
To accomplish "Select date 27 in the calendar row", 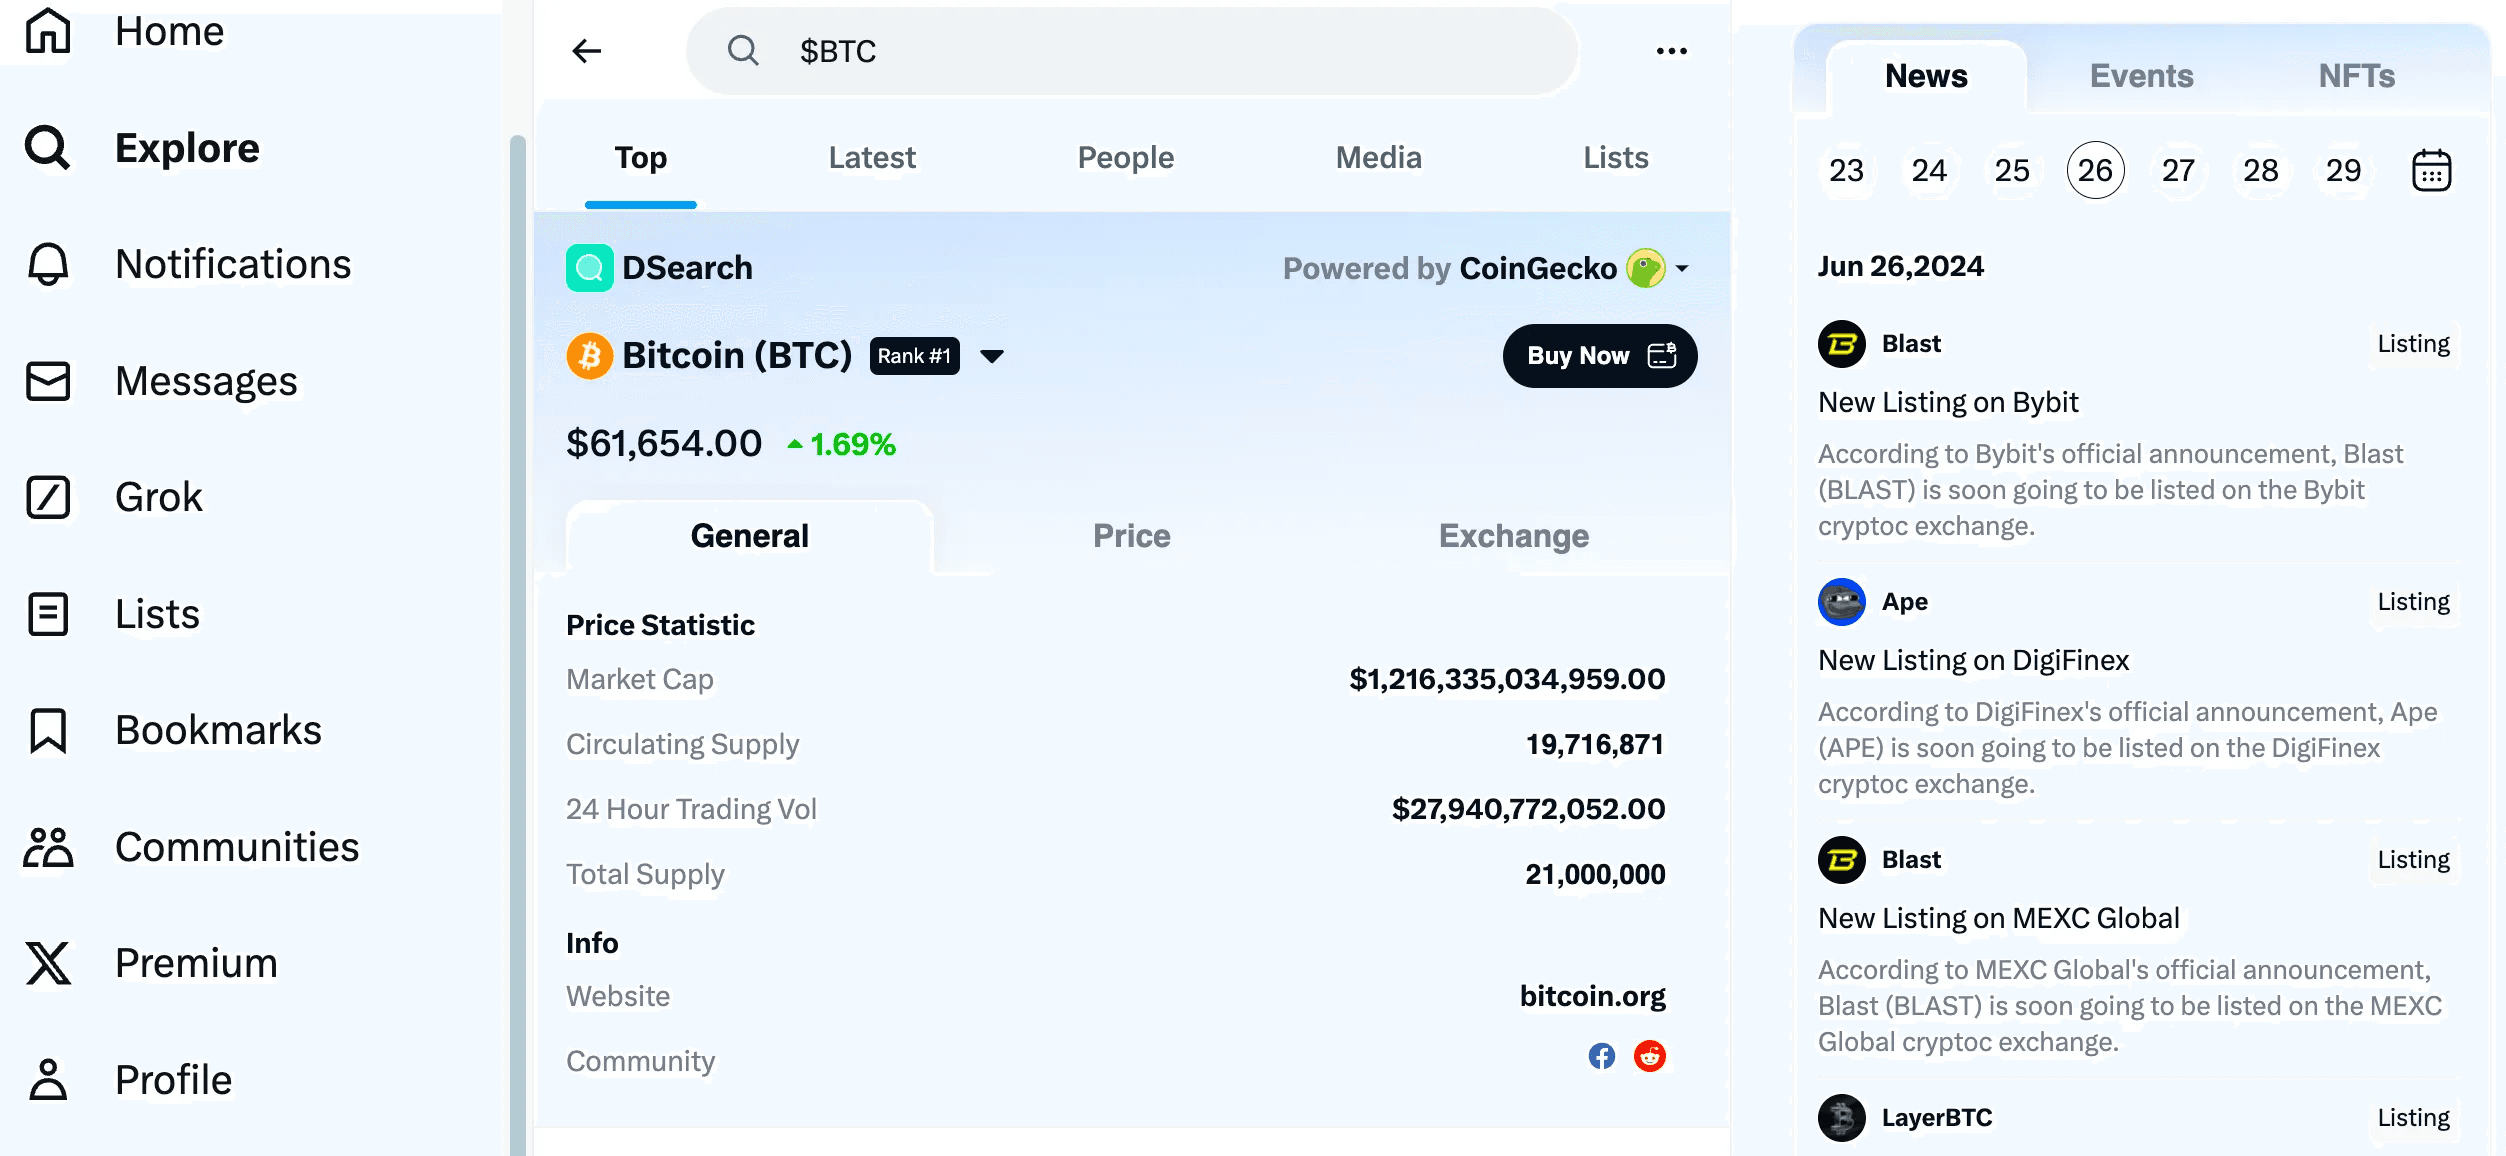I will (x=2177, y=171).
